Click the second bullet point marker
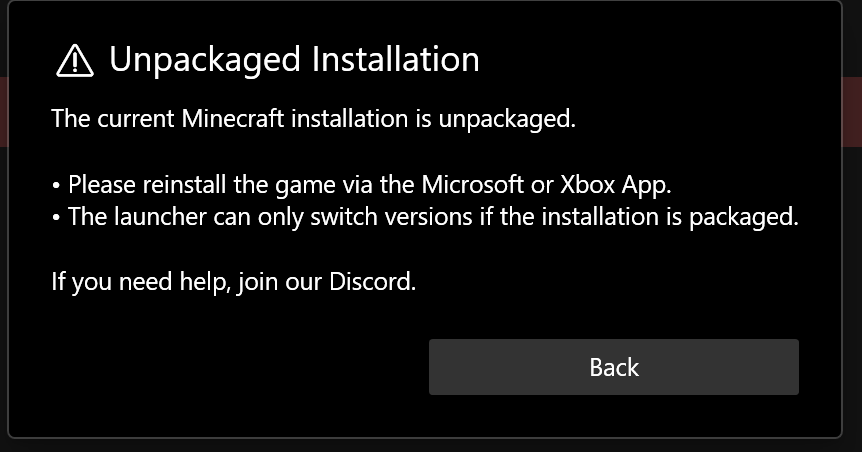The height and width of the screenshot is (452, 862). pyautogui.click(x=57, y=218)
